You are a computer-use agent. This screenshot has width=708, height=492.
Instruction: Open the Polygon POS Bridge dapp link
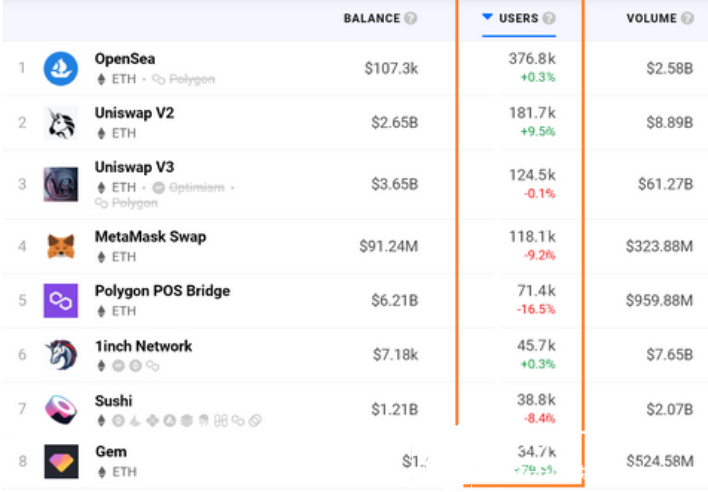(x=162, y=291)
